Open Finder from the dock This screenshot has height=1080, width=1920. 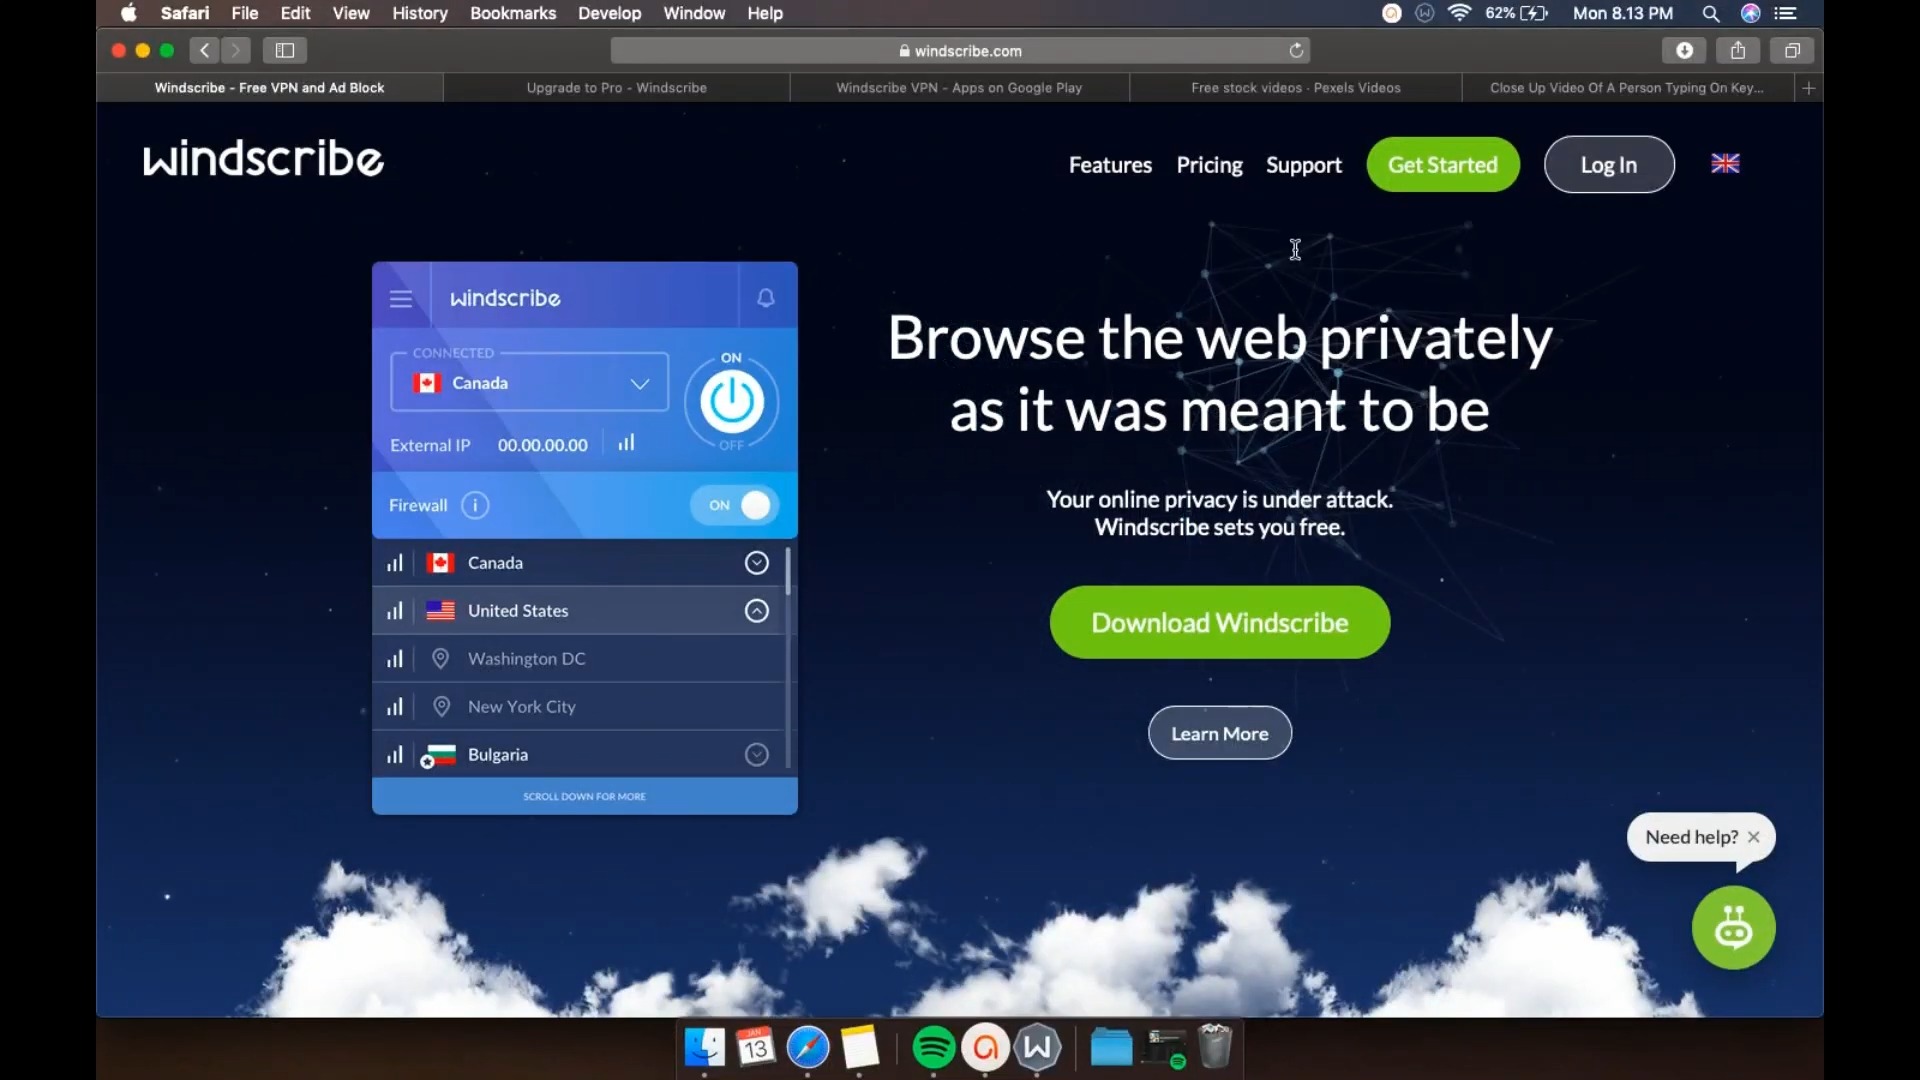click(x=705, y=1048)
